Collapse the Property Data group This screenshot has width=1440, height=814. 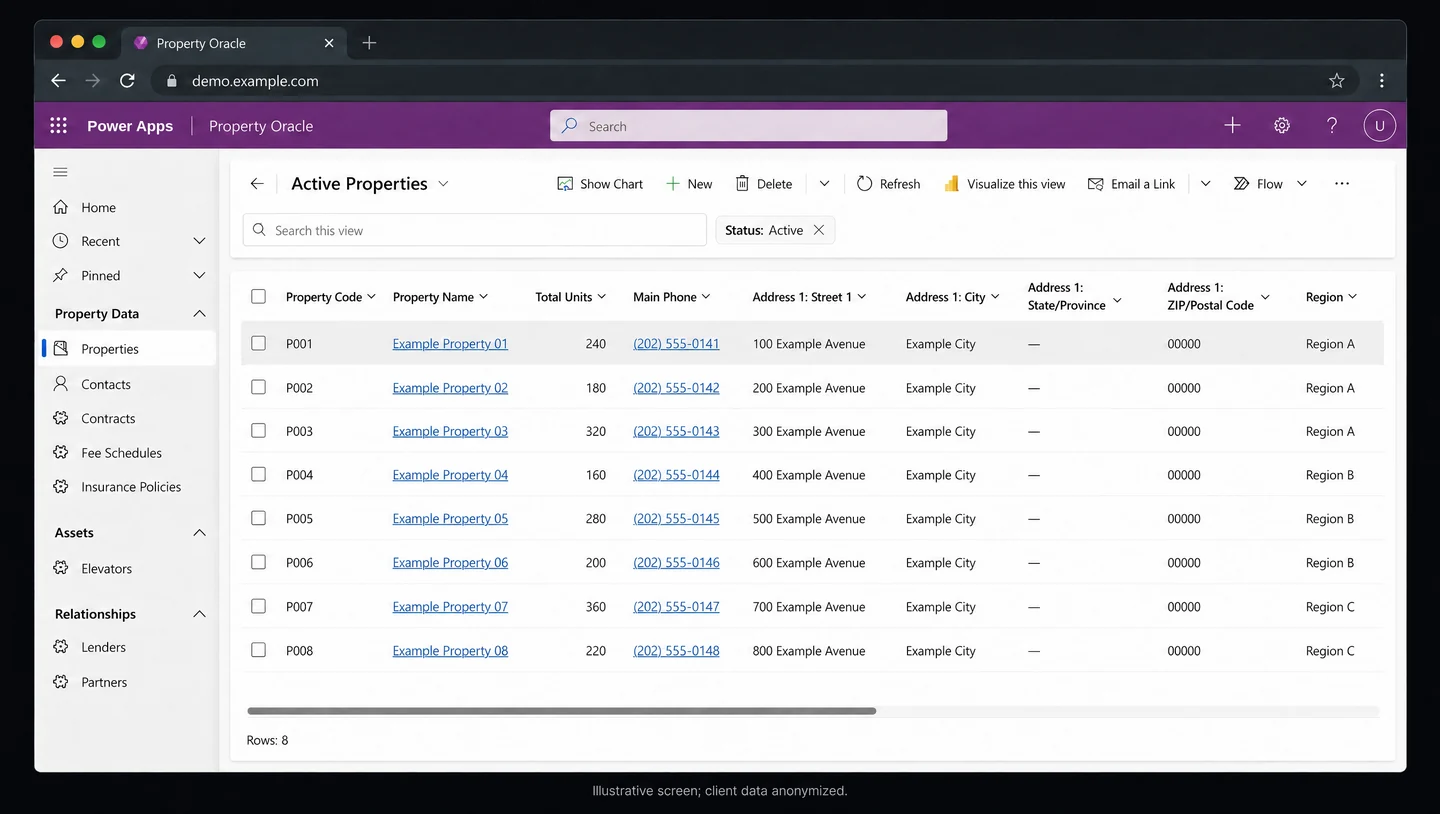click(199, 314)
